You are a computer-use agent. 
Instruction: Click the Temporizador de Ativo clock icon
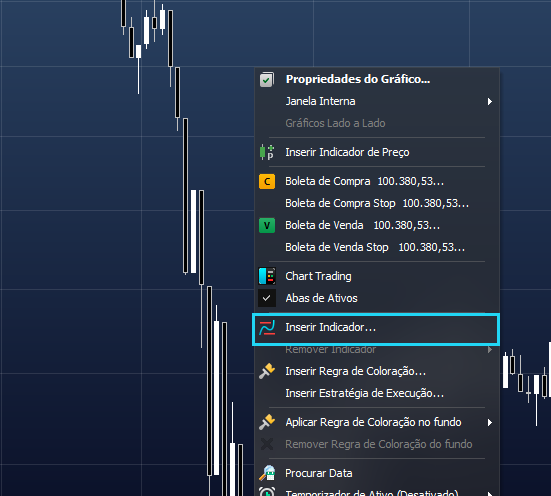[x=267, y=492]
